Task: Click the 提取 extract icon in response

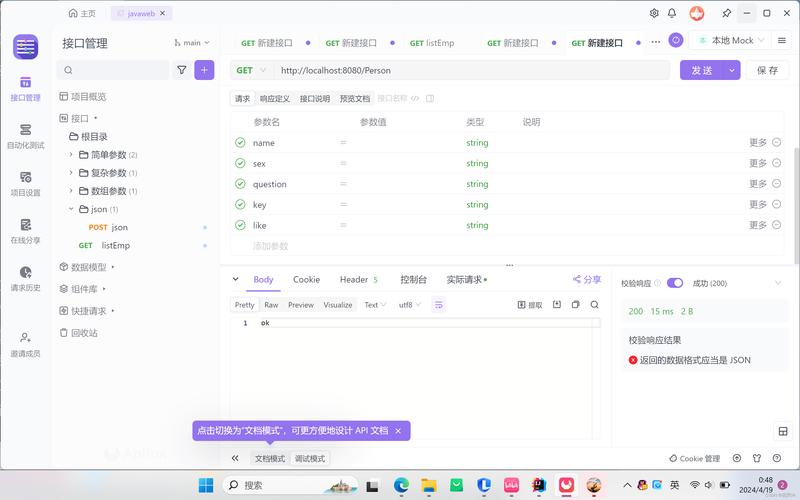Action: 530,305
